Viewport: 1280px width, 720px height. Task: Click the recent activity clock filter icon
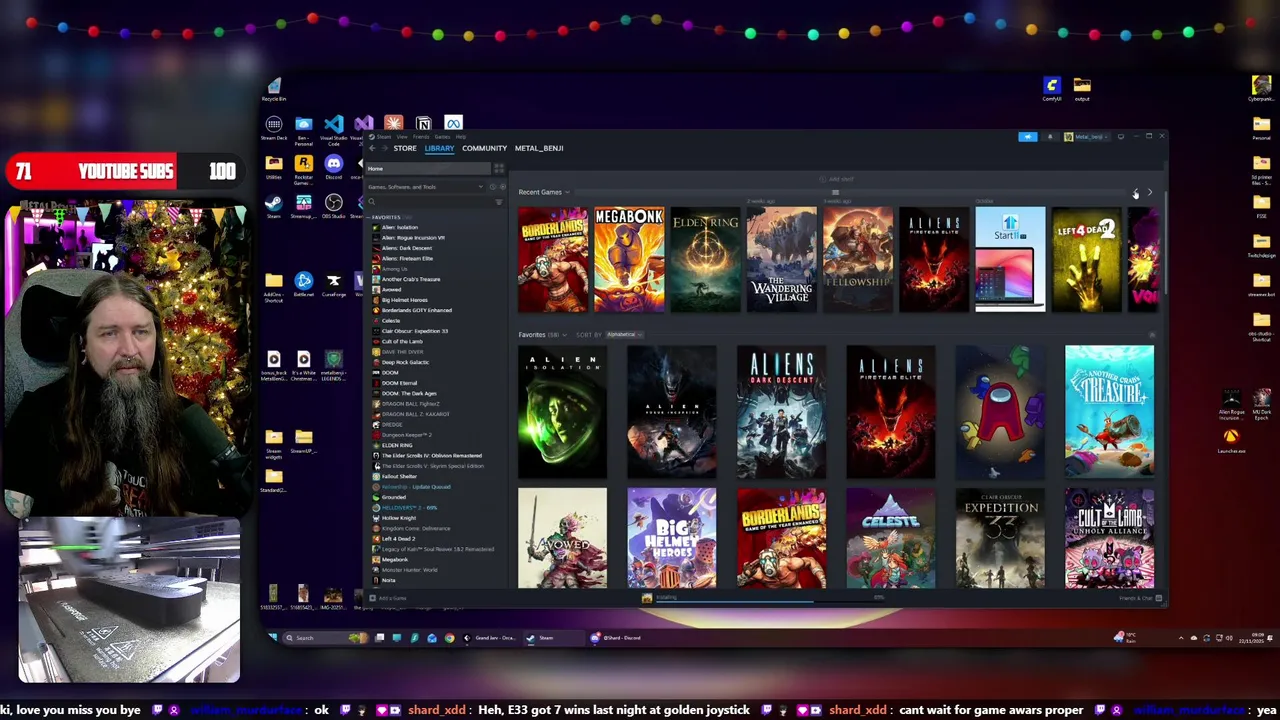click(492, 187)
